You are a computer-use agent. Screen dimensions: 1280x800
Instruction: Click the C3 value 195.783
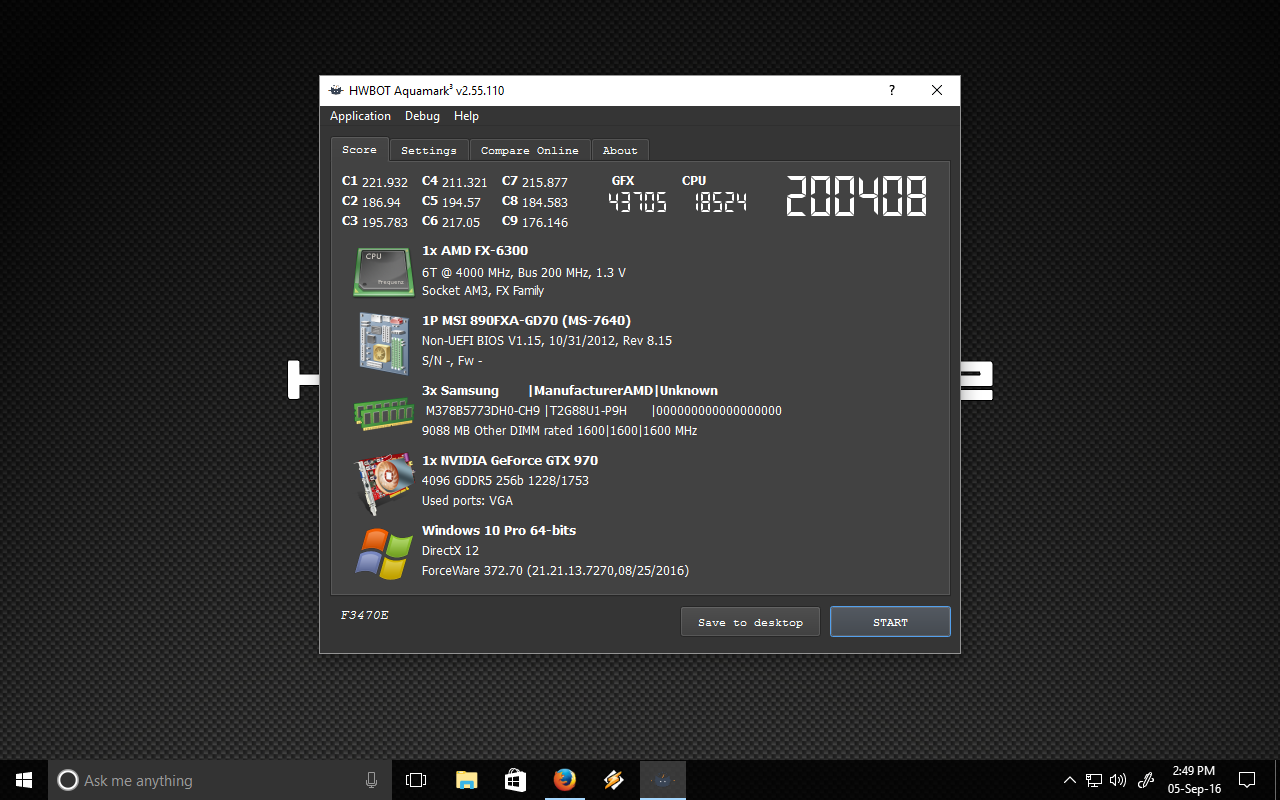385,223
